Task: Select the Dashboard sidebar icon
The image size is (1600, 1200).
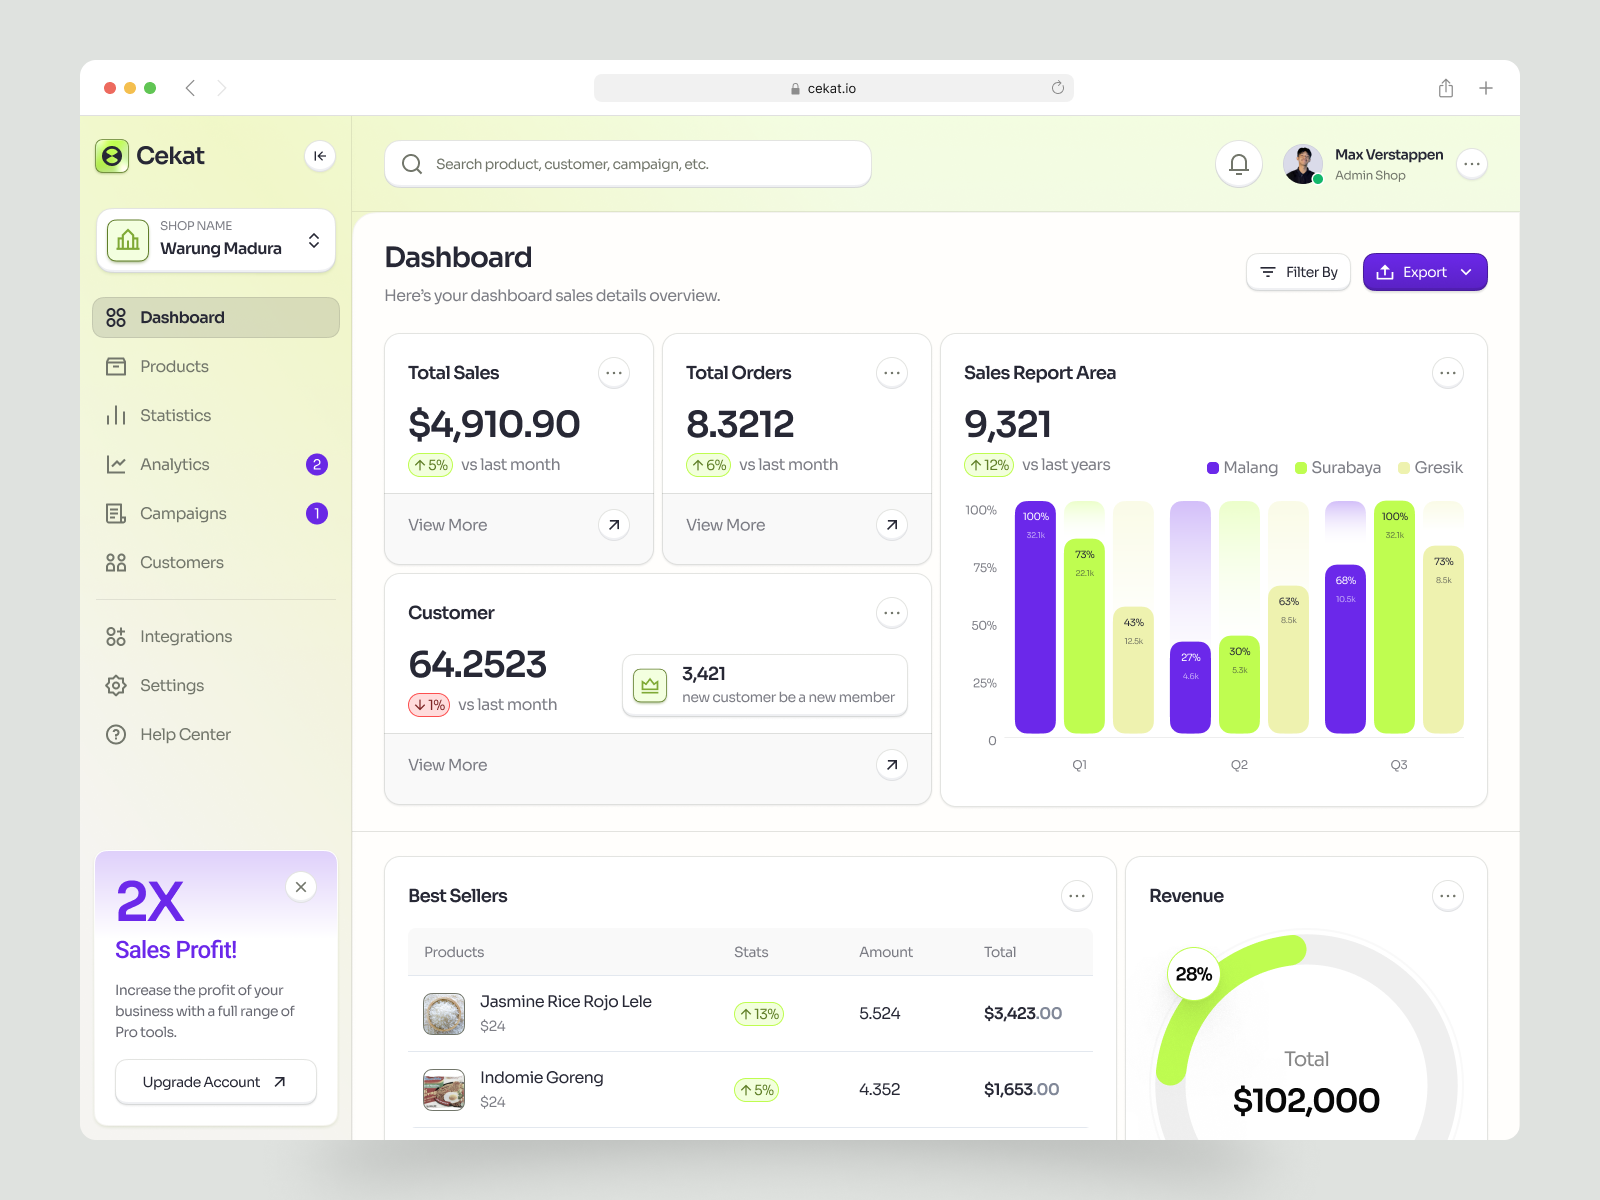Action: click(115, 317)
